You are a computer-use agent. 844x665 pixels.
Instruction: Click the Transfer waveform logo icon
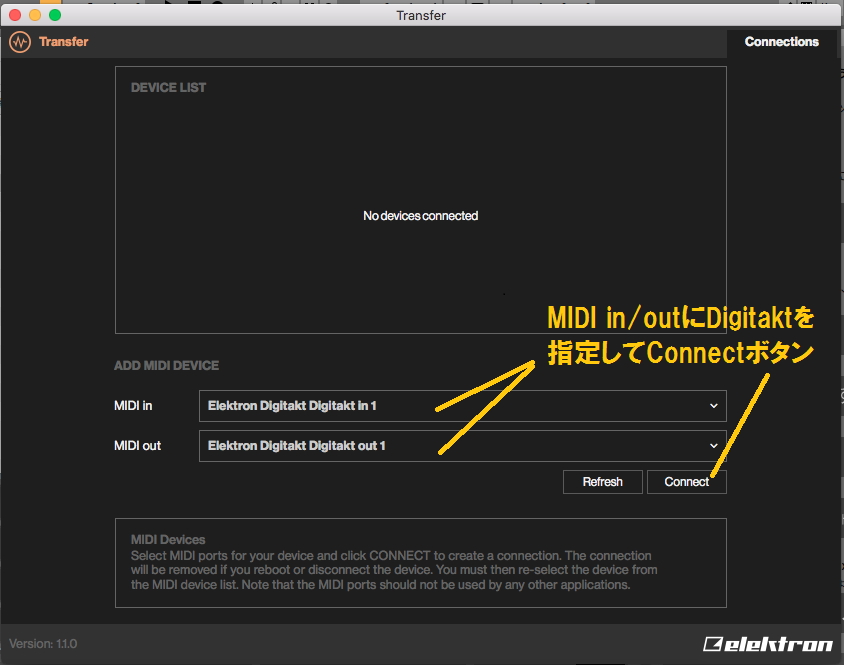point(20,42)
